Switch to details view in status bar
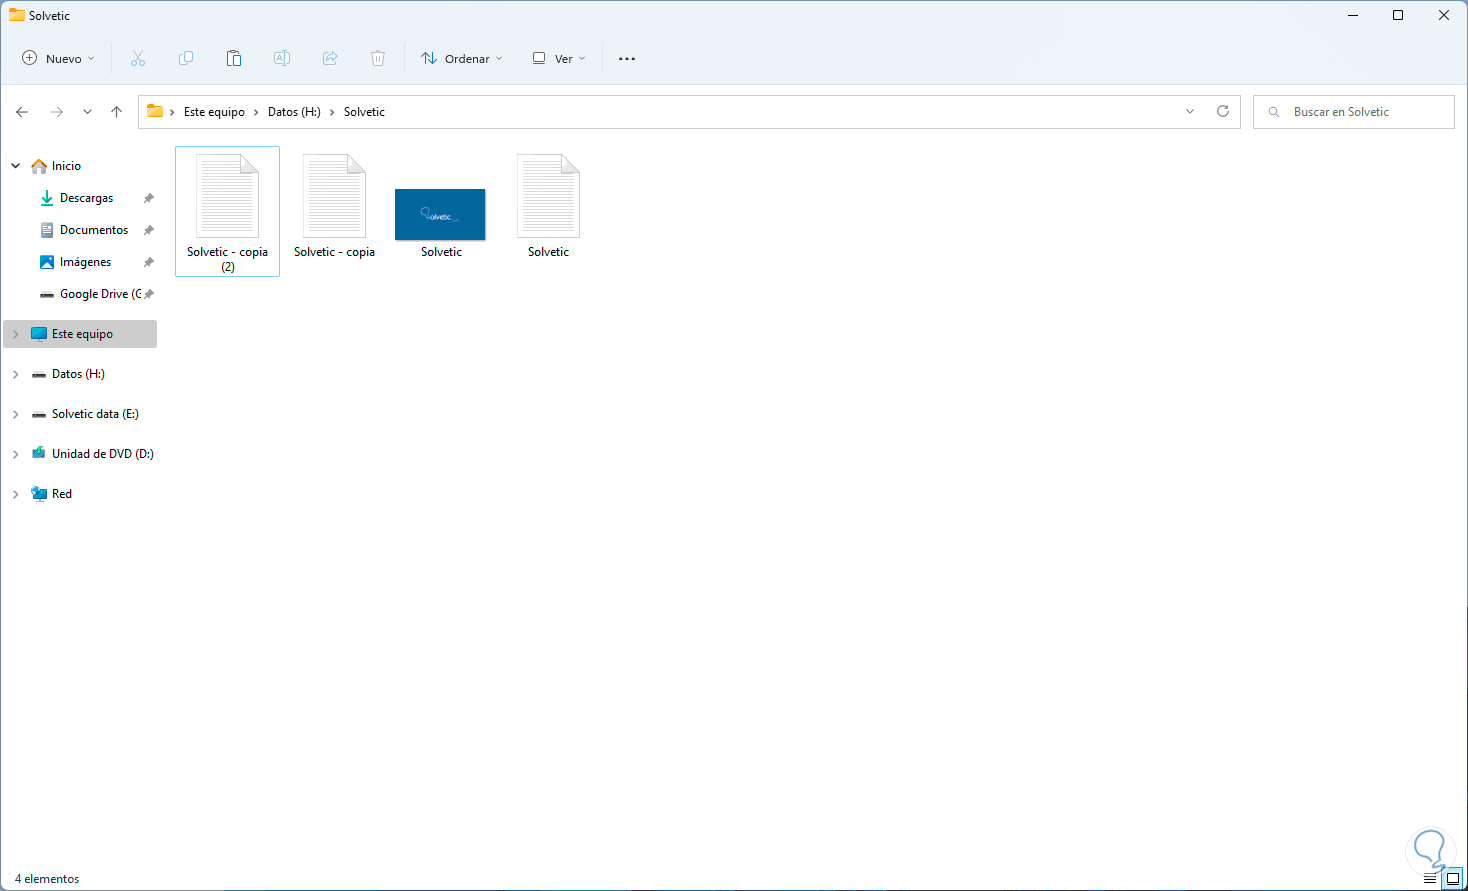Image resolution: width=1468 pixels, height=891 pixels. (1430, 879)
